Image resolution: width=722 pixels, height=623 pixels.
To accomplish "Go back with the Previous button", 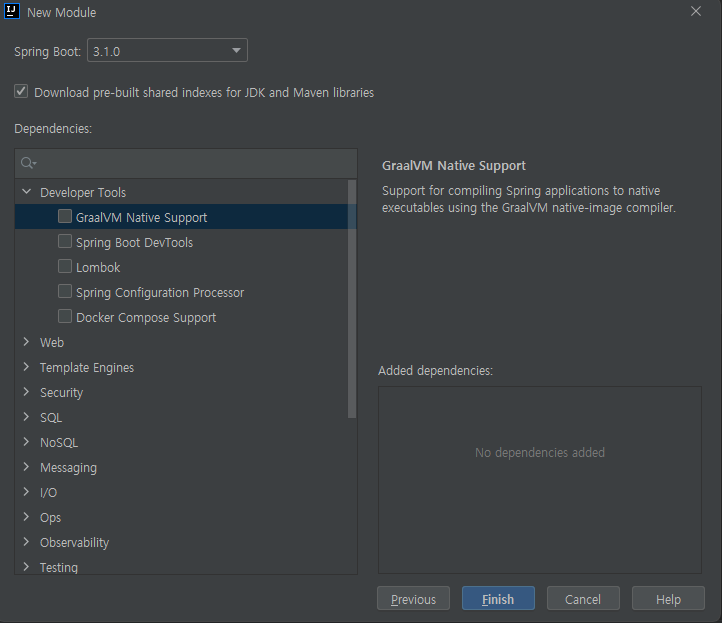I will point(413,599).
